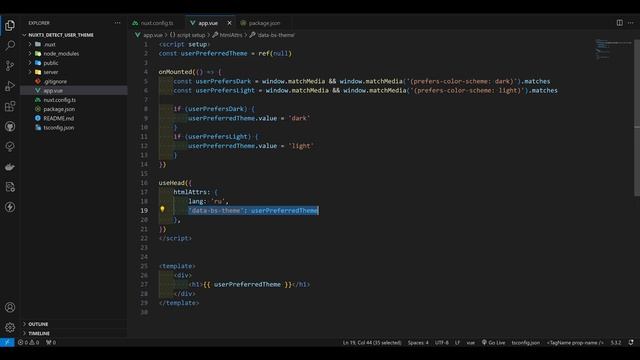Viewport: 640px width, 360px height.
Task: Open the Testing view icon
Action: tap(10, 147)
